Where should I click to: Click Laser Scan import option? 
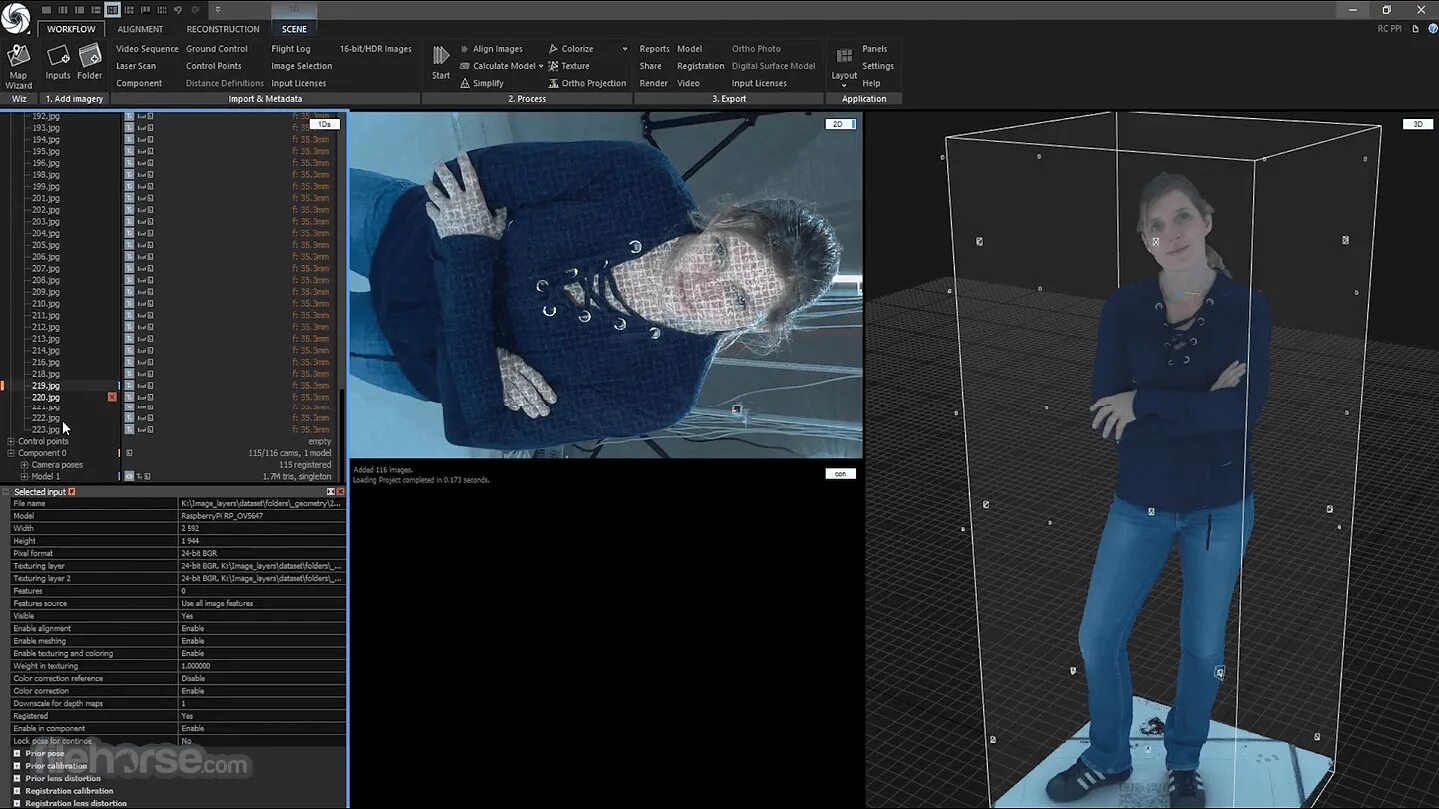(136, 66)
